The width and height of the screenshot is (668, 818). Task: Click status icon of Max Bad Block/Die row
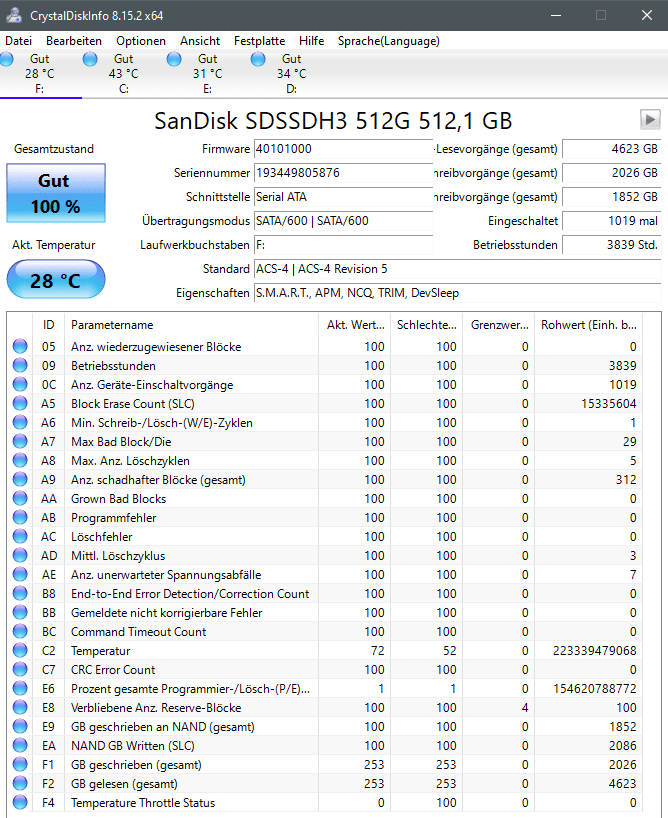pyautogui.click(x=20, y=441)
